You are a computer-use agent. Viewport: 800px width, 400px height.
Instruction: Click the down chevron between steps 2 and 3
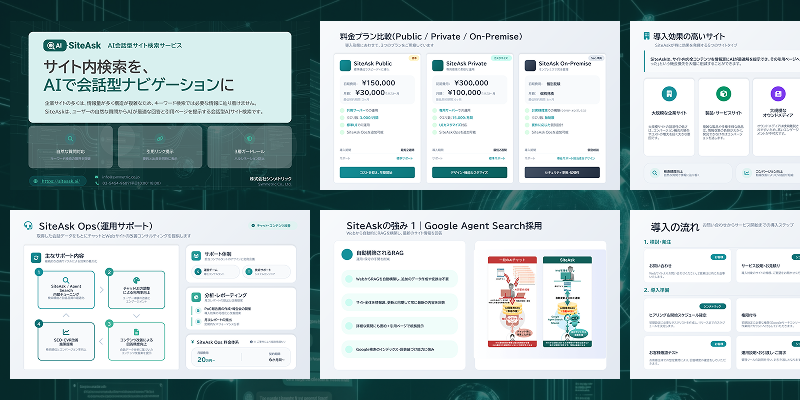[136, 316]
